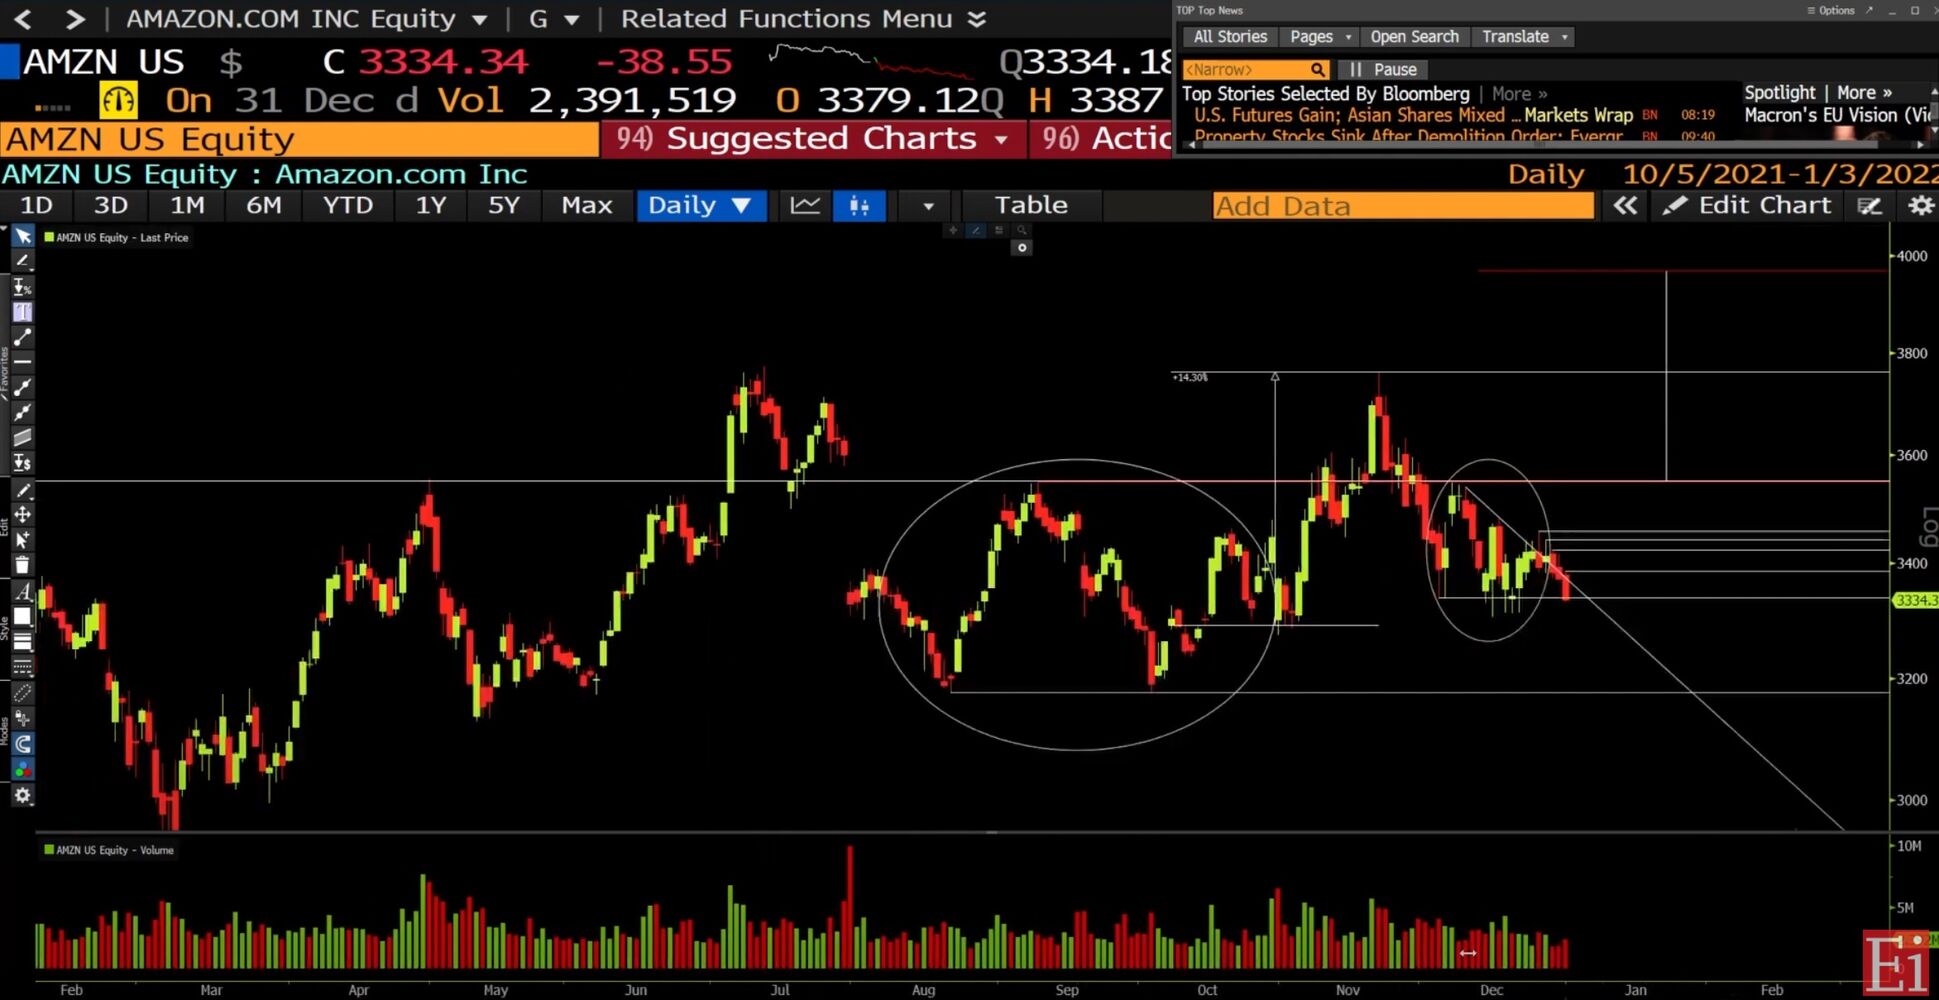The image size is (1939, 1000).
Task: Open the Table view
Action: point(1031,205)
